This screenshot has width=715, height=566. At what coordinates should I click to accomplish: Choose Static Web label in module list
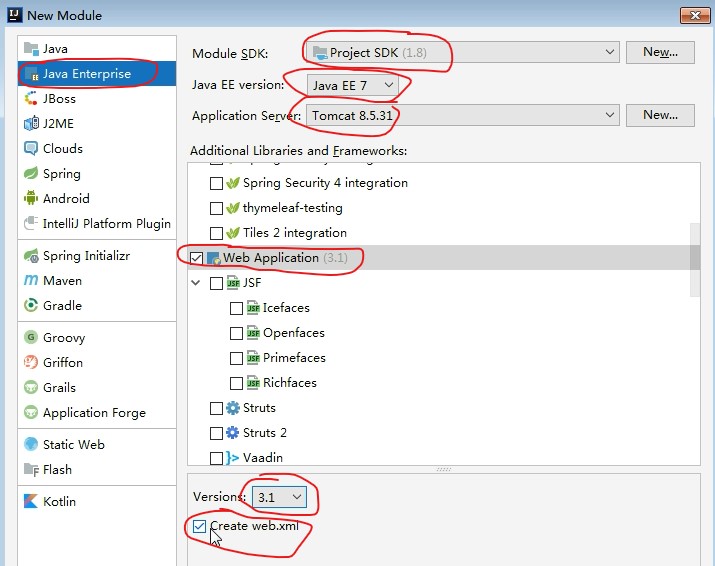(x=74, y=444)
